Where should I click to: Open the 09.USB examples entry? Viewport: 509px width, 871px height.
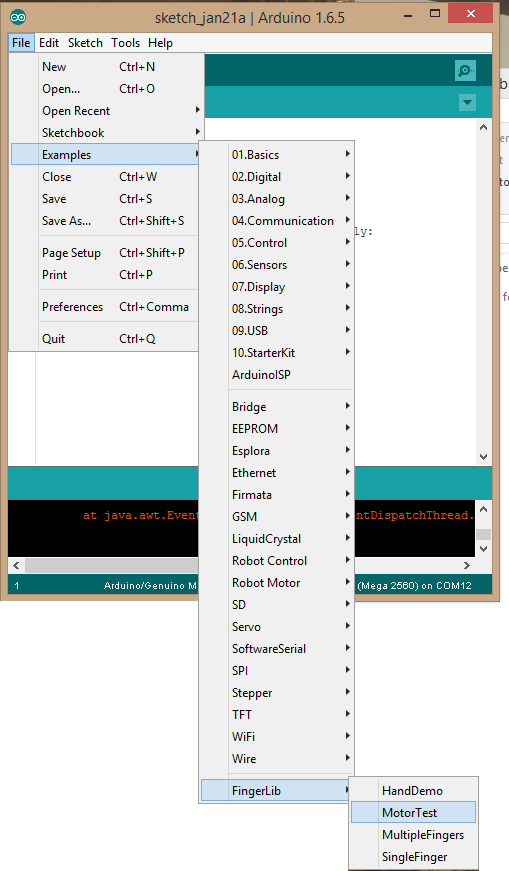point(277,331)
